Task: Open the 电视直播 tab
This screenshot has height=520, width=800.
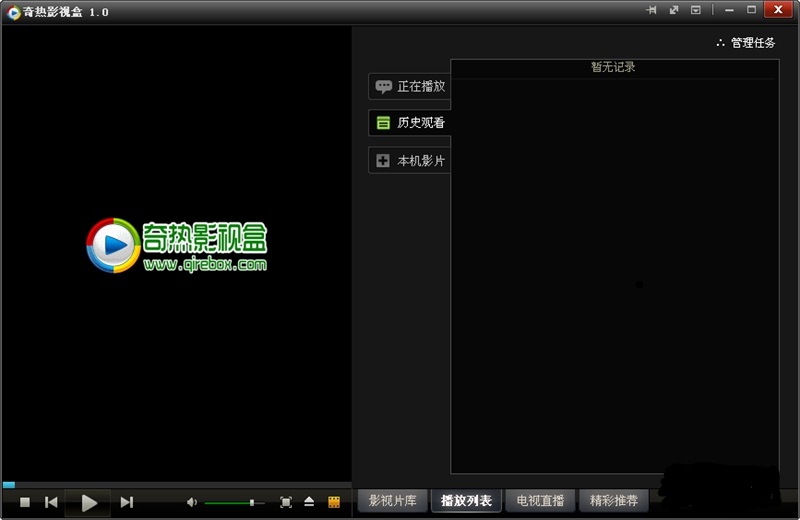Action: 540,500
